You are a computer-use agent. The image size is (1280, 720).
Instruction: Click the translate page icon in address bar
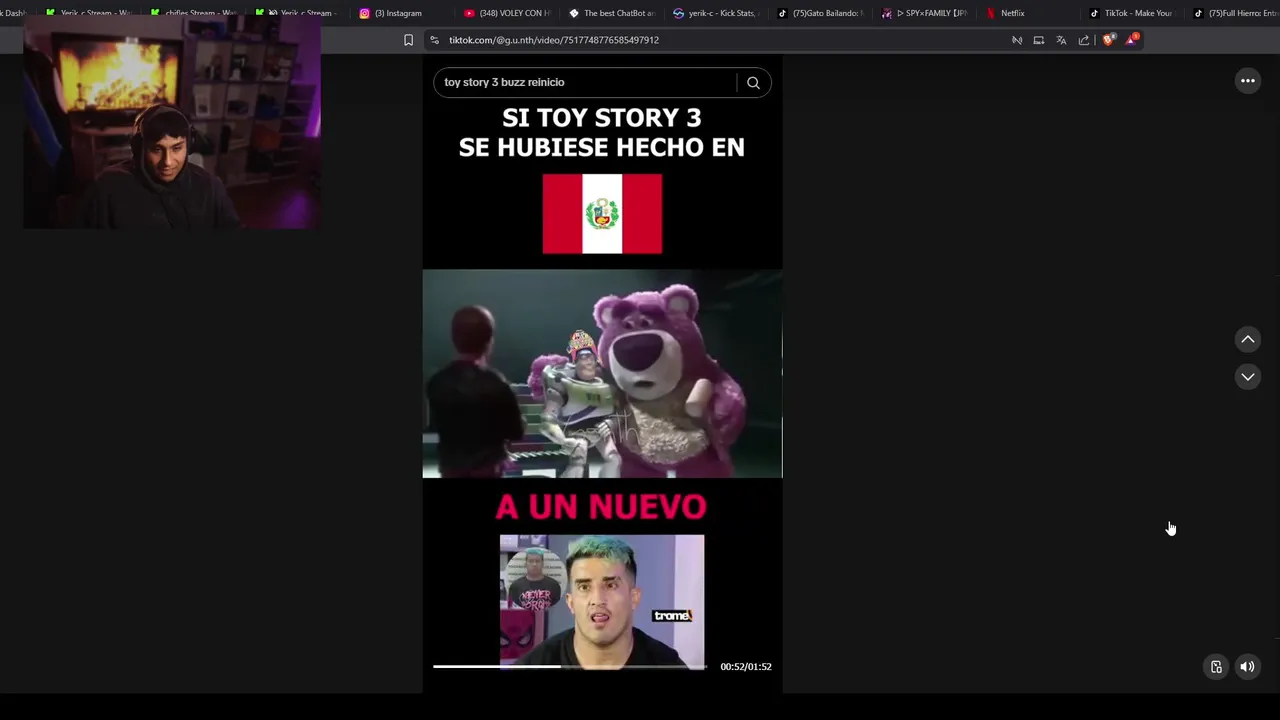coord(1061,40)
